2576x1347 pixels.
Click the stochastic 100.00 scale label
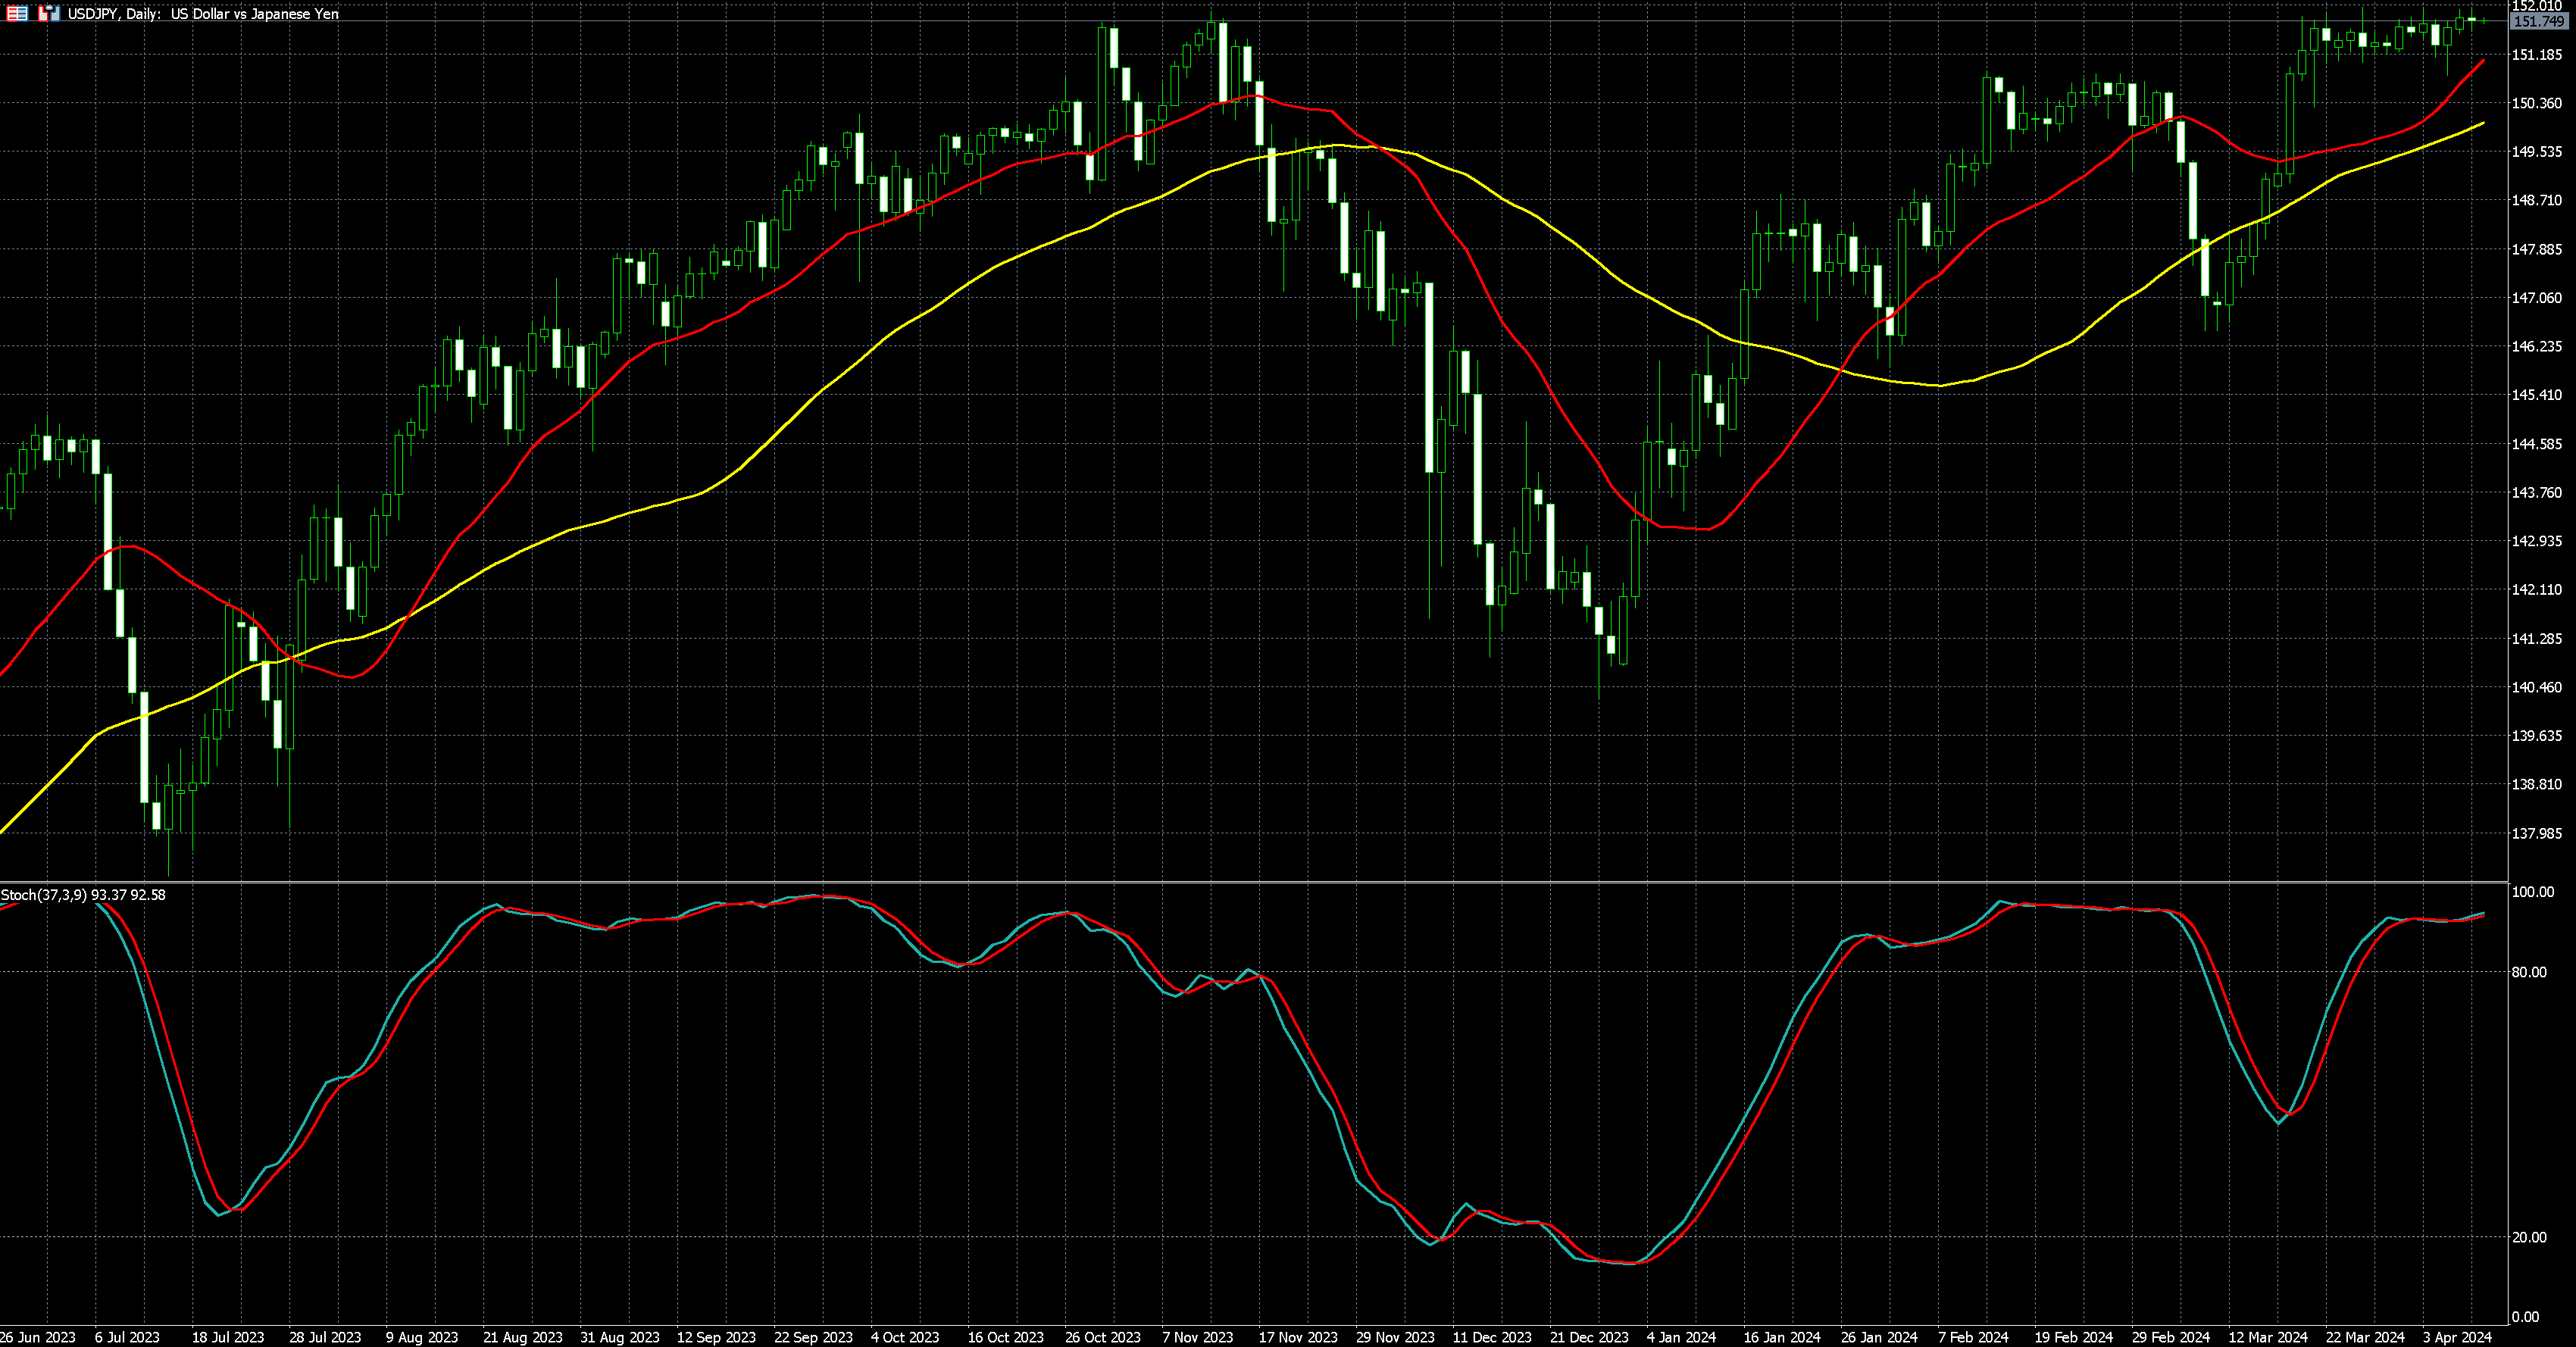click(2532, 892)
